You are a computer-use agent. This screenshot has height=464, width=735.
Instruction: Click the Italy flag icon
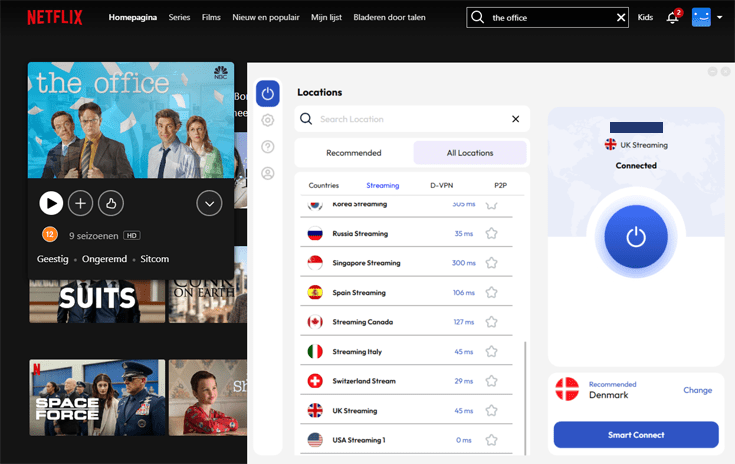[315, 352]
